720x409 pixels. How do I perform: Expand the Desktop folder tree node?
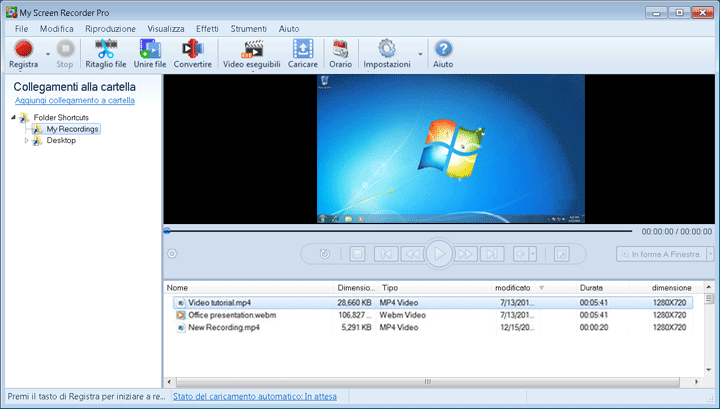[x=27, y=141]
